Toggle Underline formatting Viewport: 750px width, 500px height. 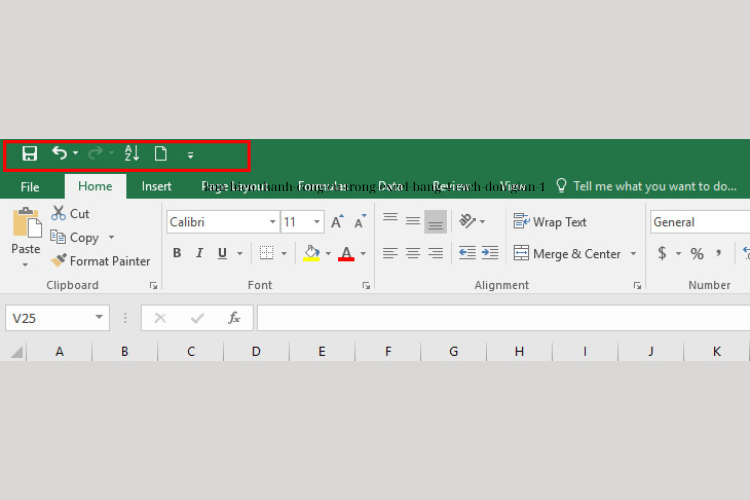pyautogui.click(x=222, y=253)
